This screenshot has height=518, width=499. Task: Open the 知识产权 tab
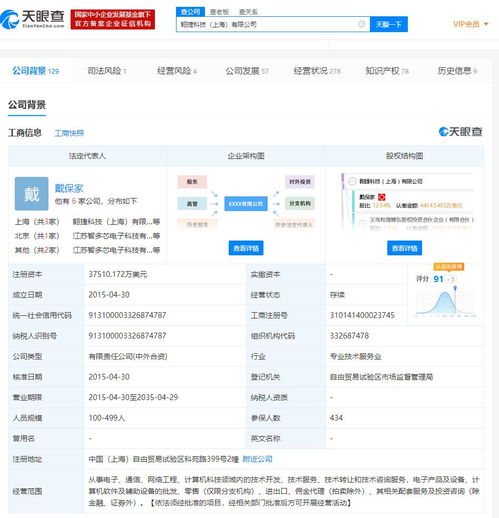[387, 71]
